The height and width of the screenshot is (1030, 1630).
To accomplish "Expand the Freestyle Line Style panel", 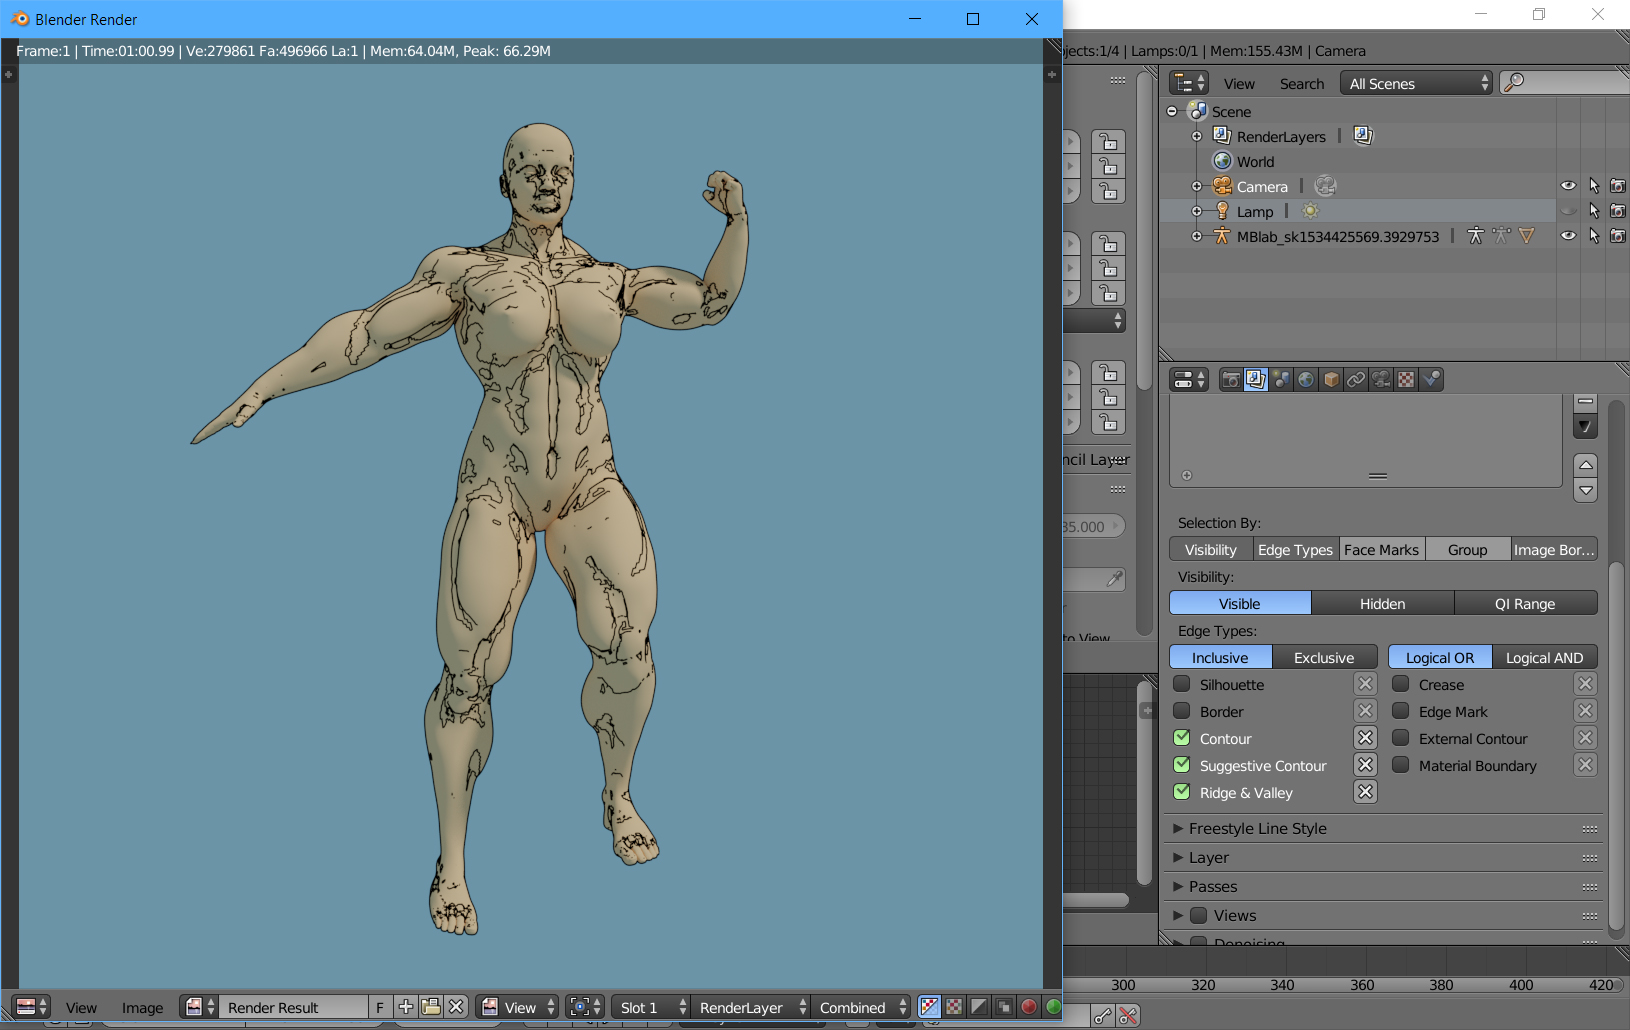I will click(1257, 828).
